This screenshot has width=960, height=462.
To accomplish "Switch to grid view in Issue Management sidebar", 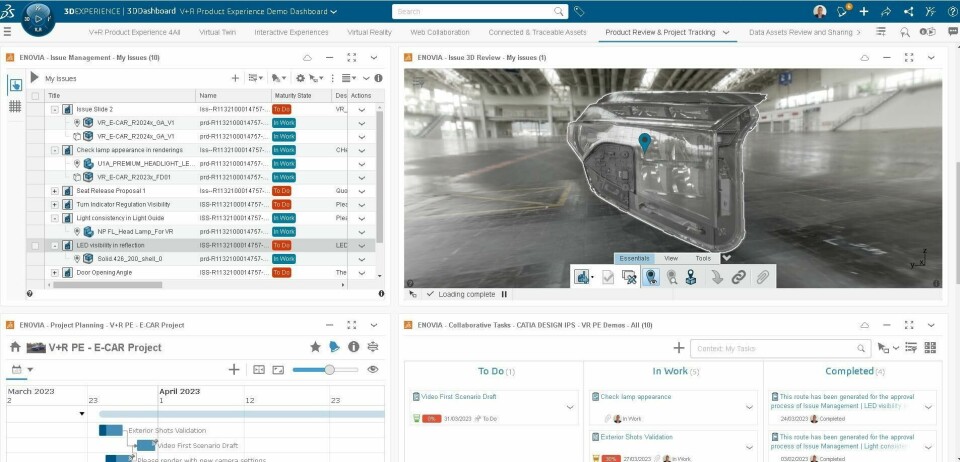I will [x=15, y=106].
